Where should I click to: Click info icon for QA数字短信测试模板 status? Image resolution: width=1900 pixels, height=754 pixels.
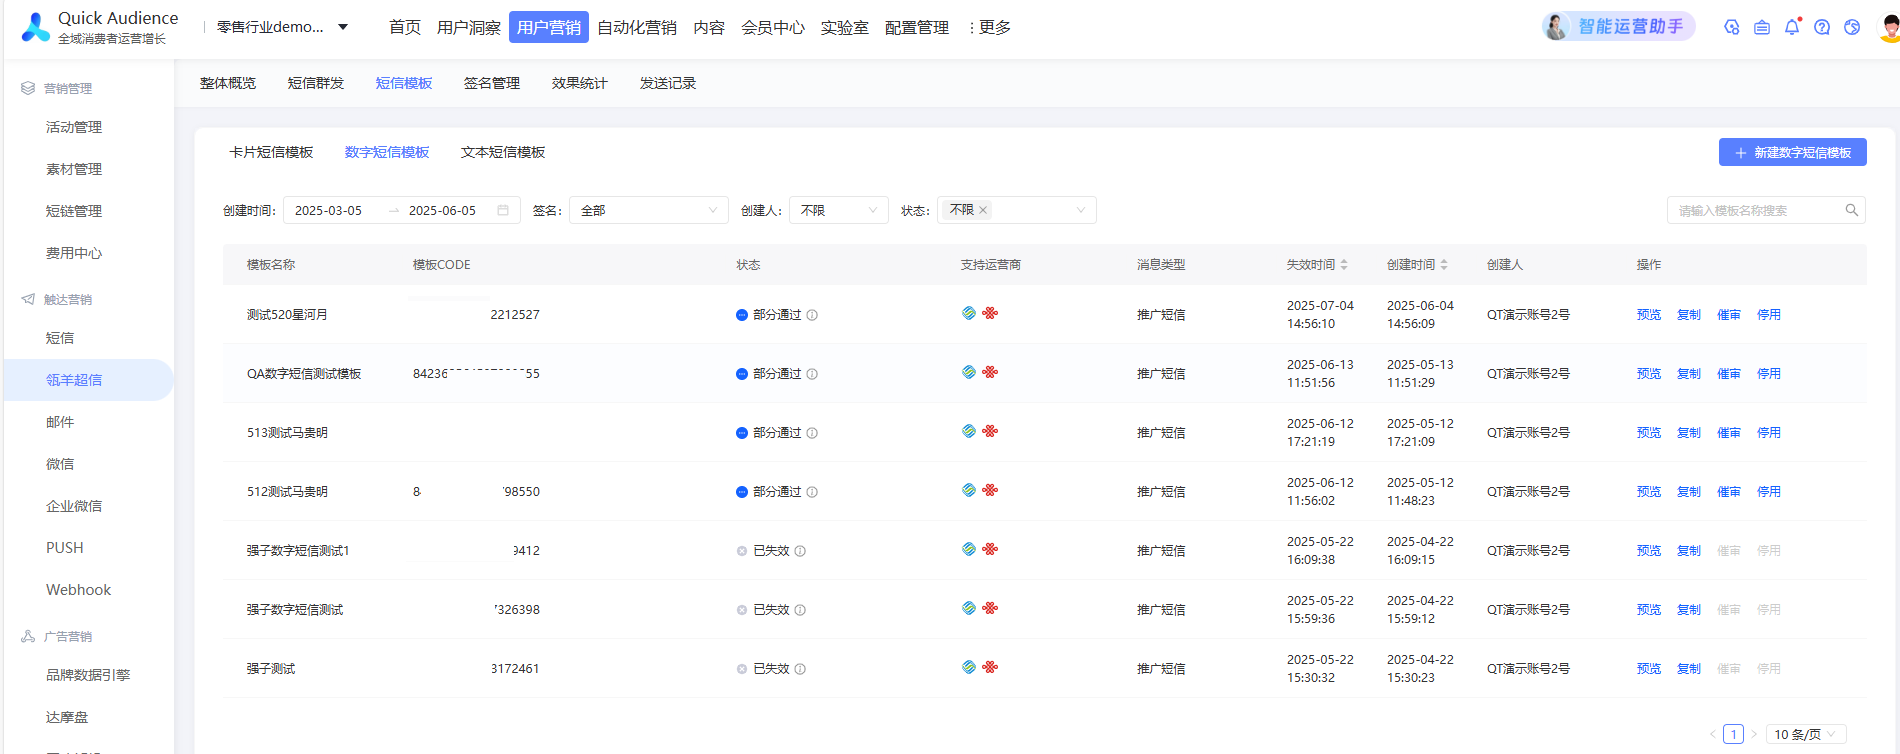point(812,374)
